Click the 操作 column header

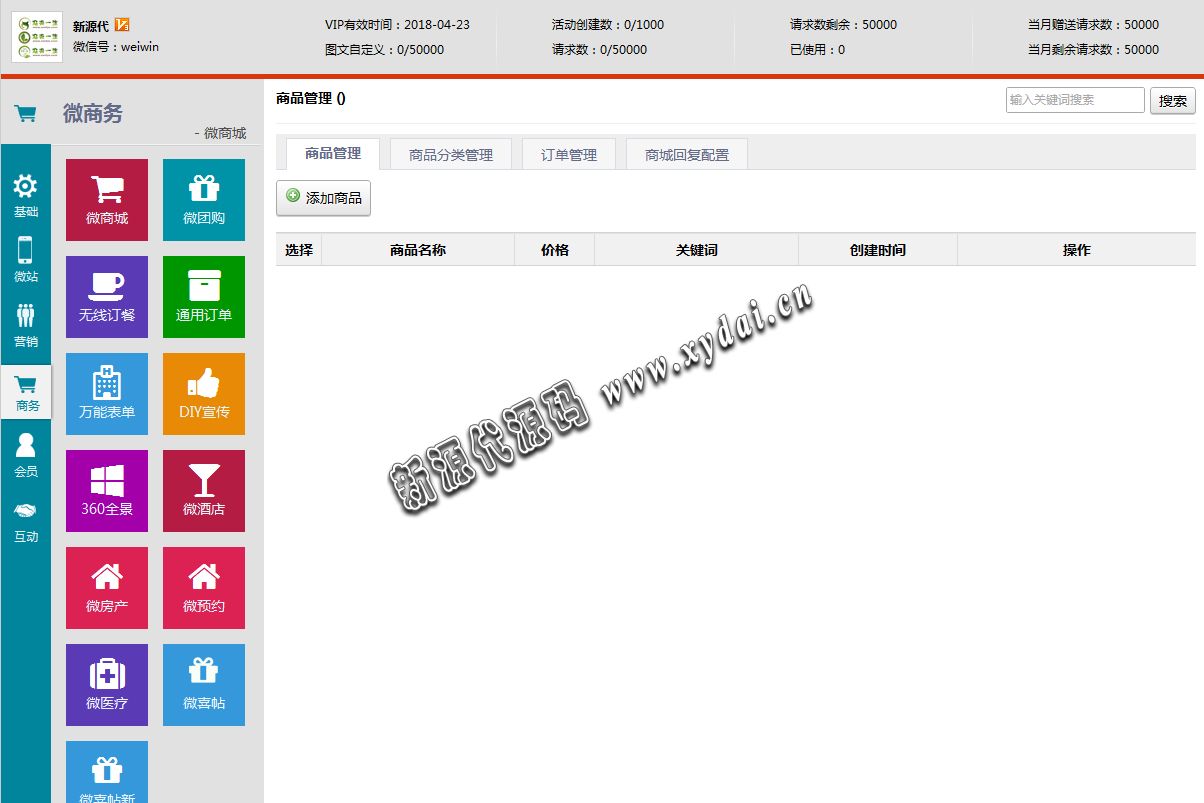tap(1077, 250)
